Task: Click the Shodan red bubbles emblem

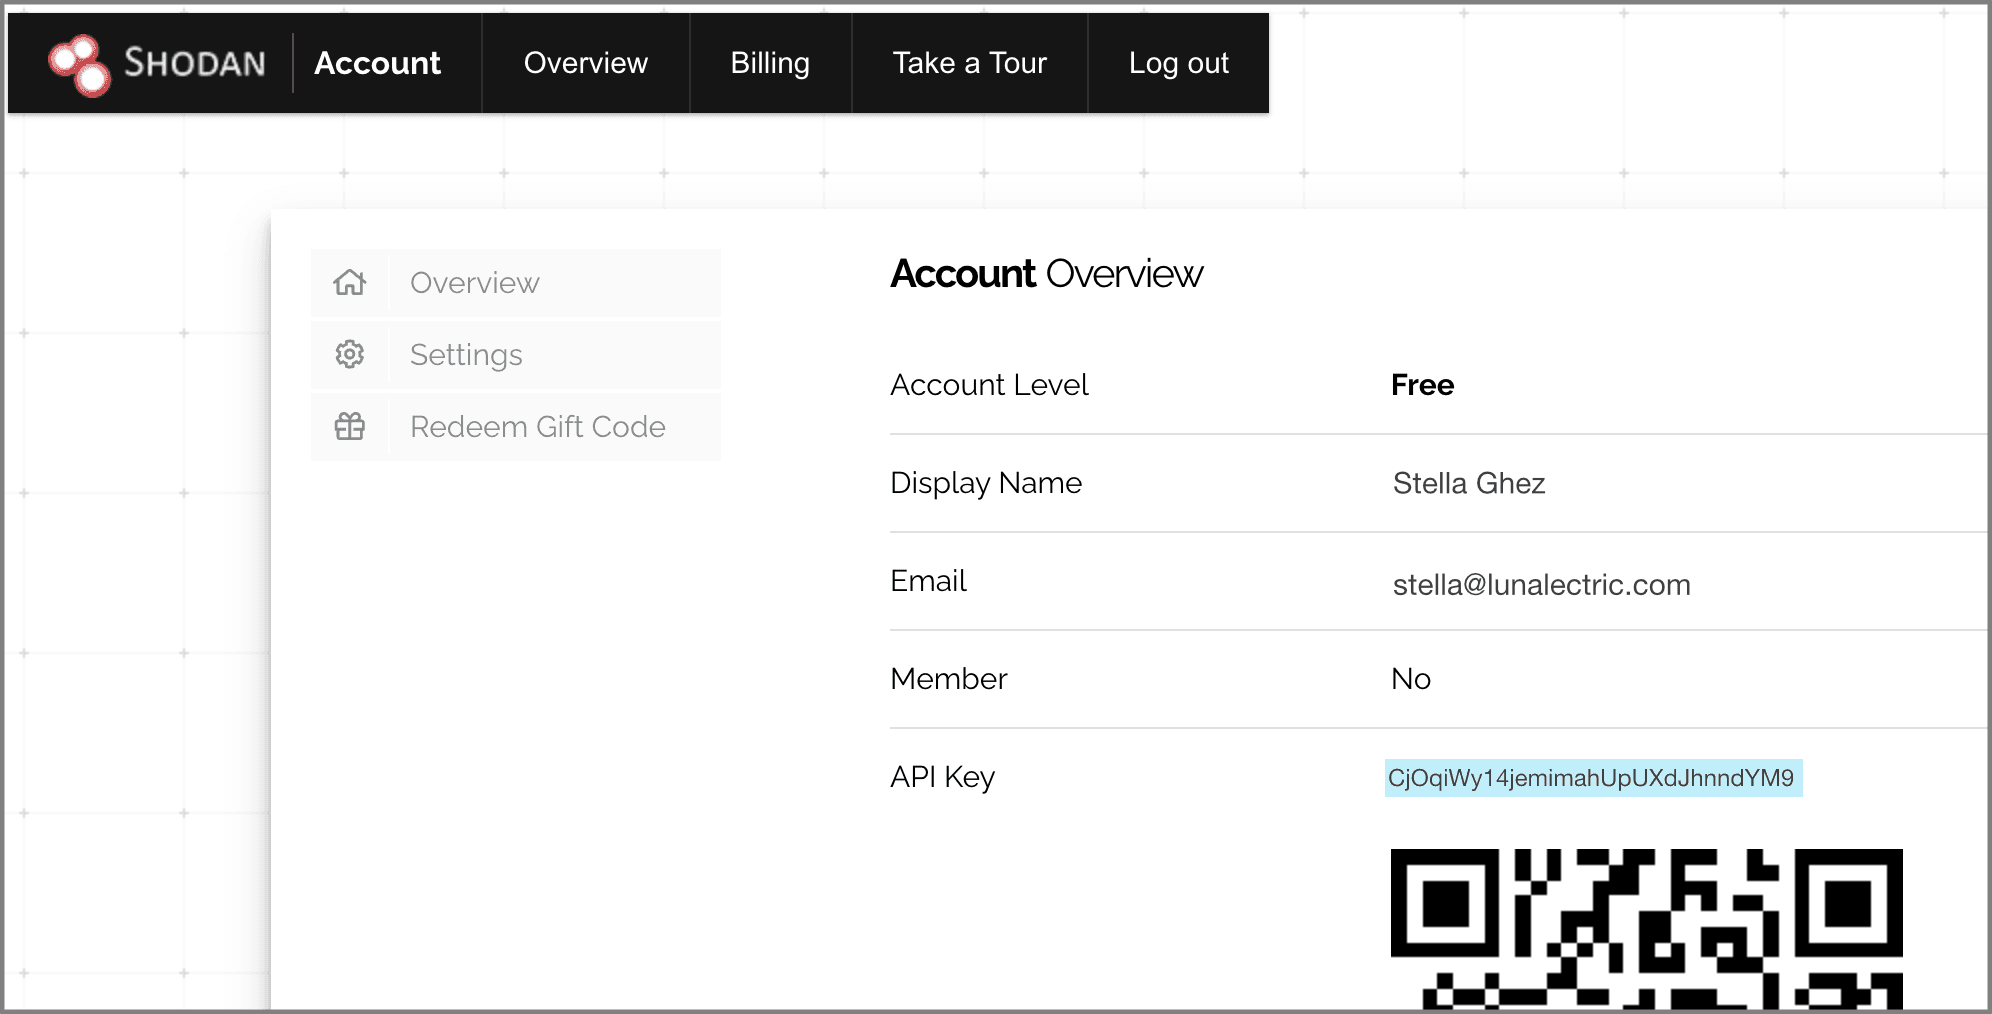Action: point(80,62)
